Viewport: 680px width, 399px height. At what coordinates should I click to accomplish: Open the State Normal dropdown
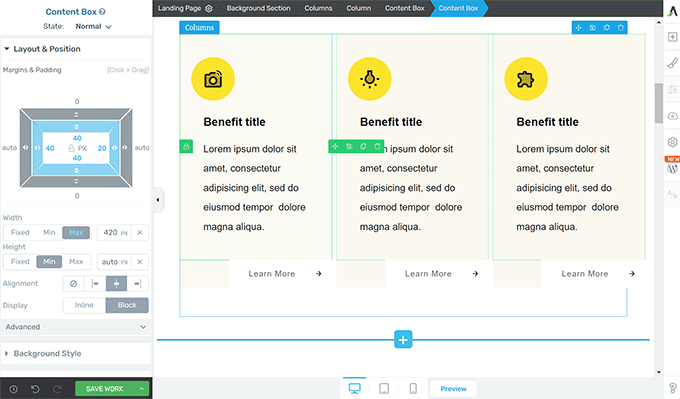pos(93,26)
